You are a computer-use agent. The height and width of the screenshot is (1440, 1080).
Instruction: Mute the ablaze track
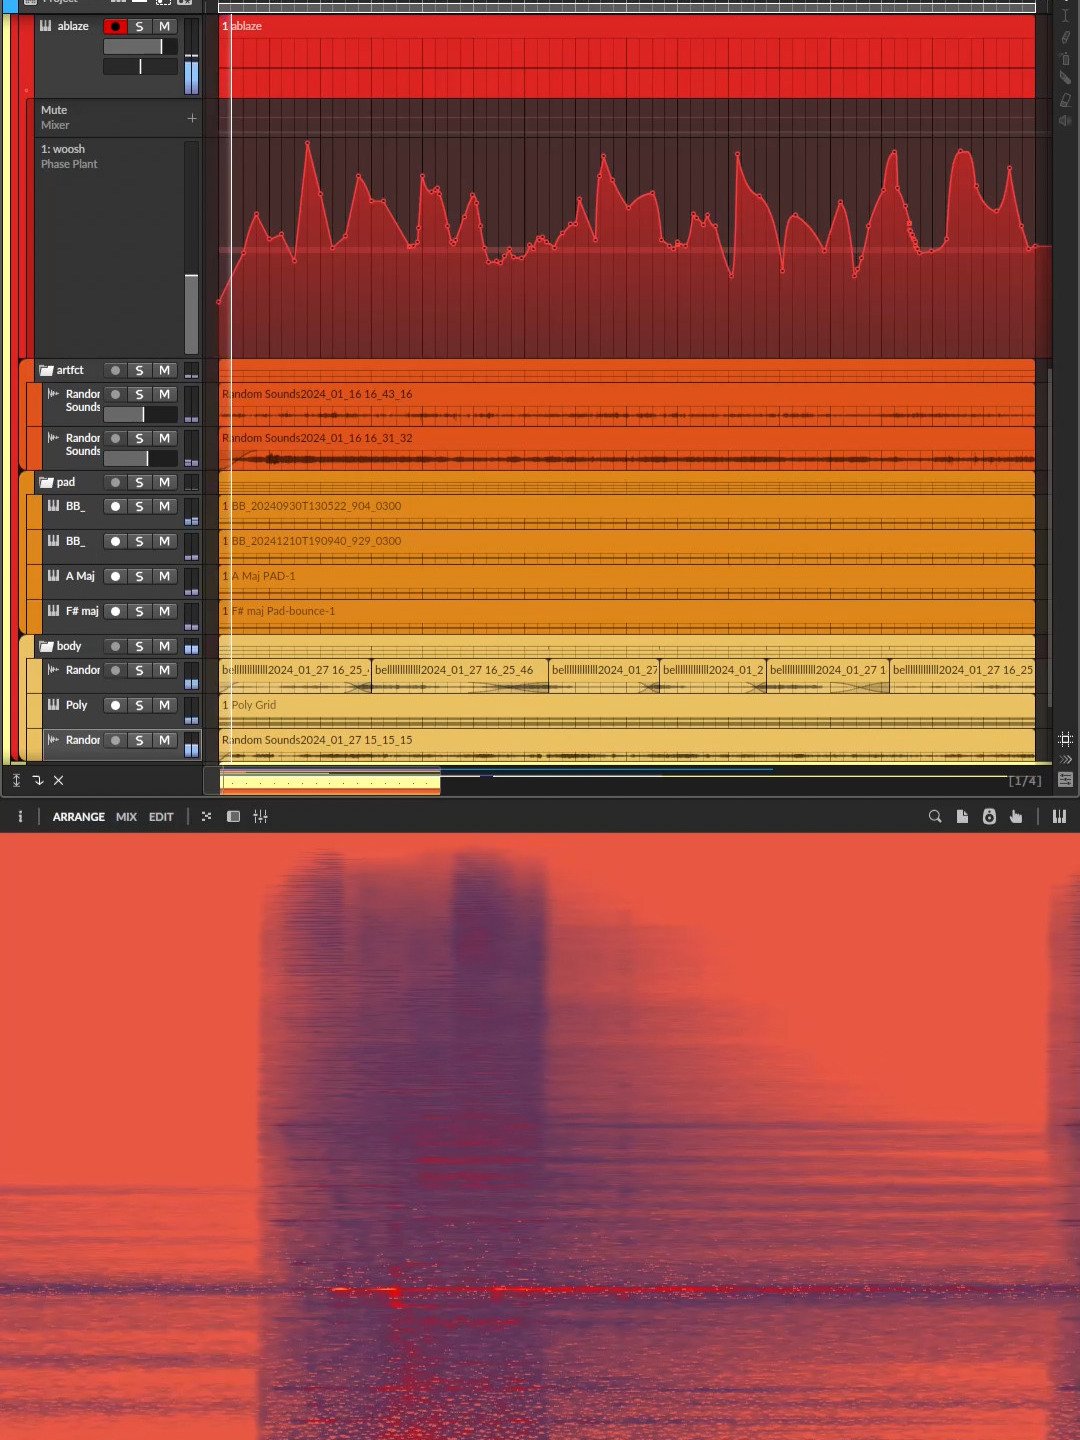click(x=164, y=27)
